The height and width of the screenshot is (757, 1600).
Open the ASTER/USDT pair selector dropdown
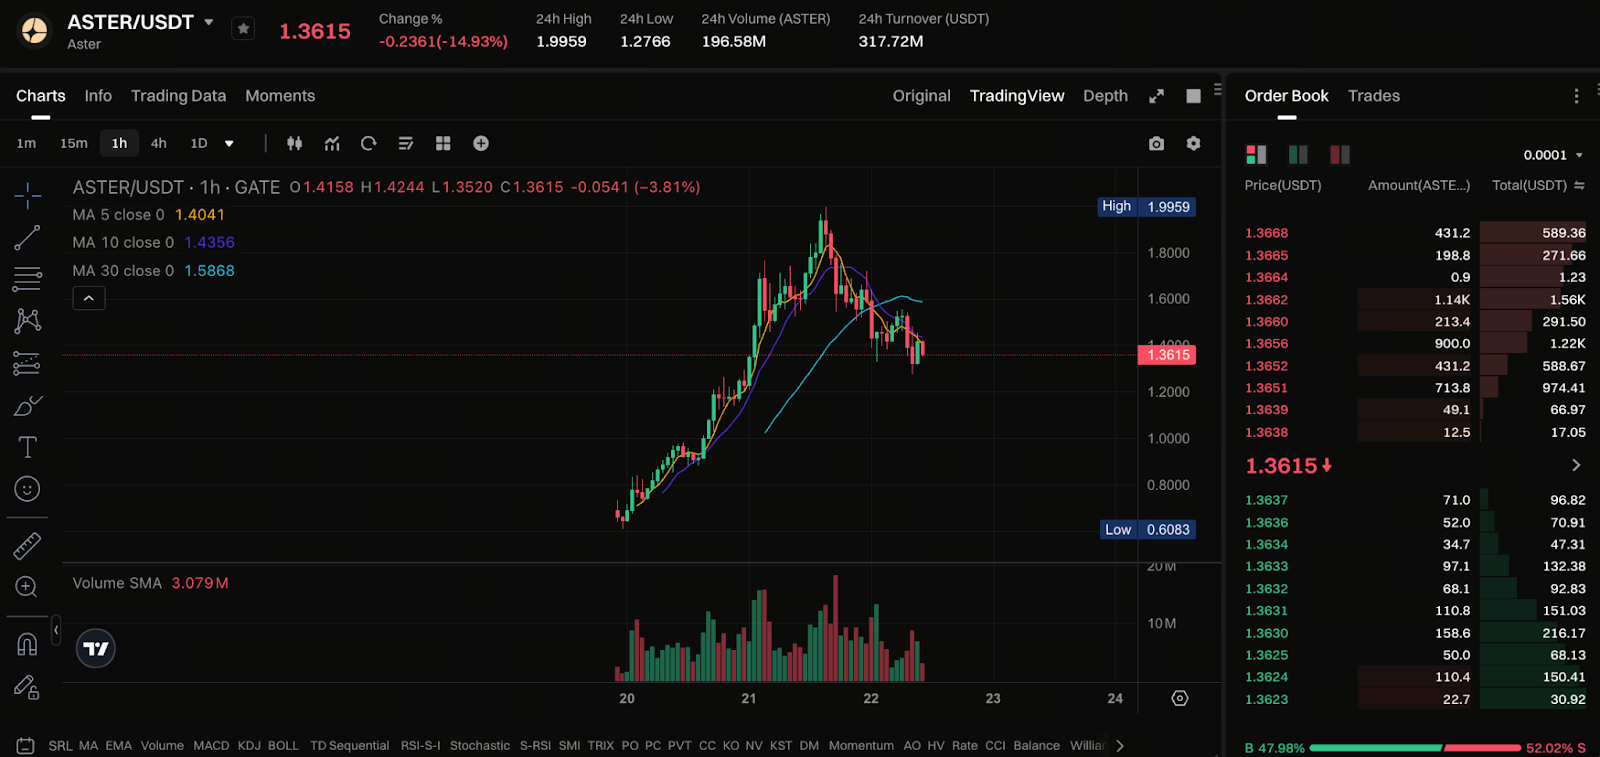click(209, 22)
